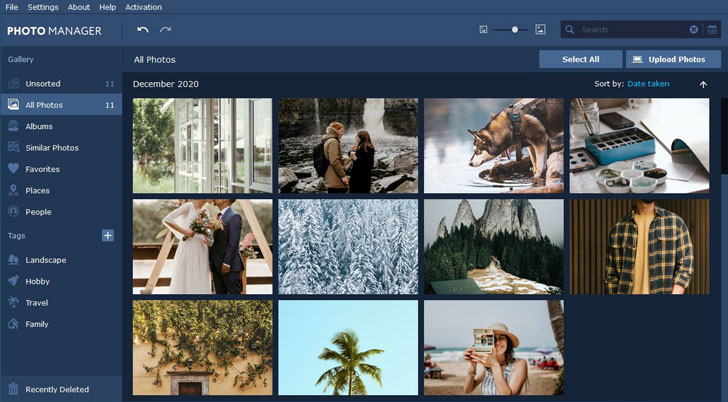Select the Hobby tag
The width and height of the screenshot is (728, 402).
(61, 281)
